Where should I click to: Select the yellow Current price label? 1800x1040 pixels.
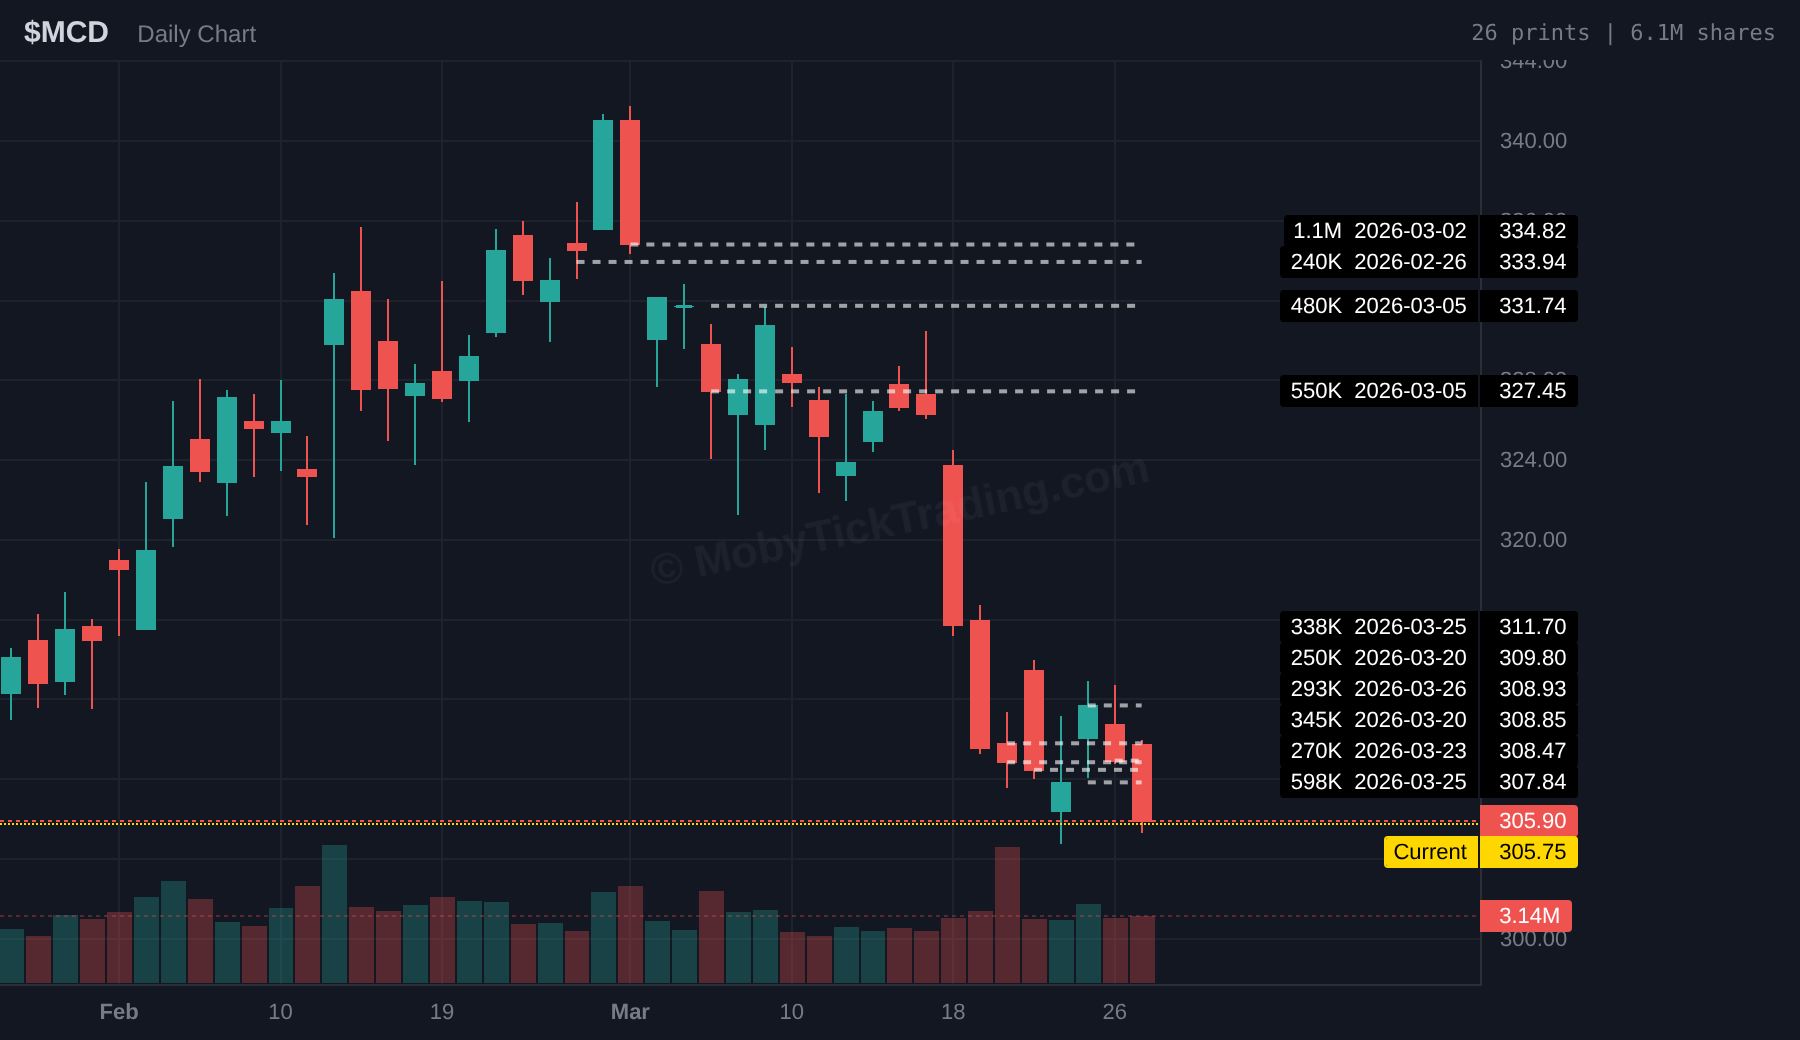click(1430, 852)
